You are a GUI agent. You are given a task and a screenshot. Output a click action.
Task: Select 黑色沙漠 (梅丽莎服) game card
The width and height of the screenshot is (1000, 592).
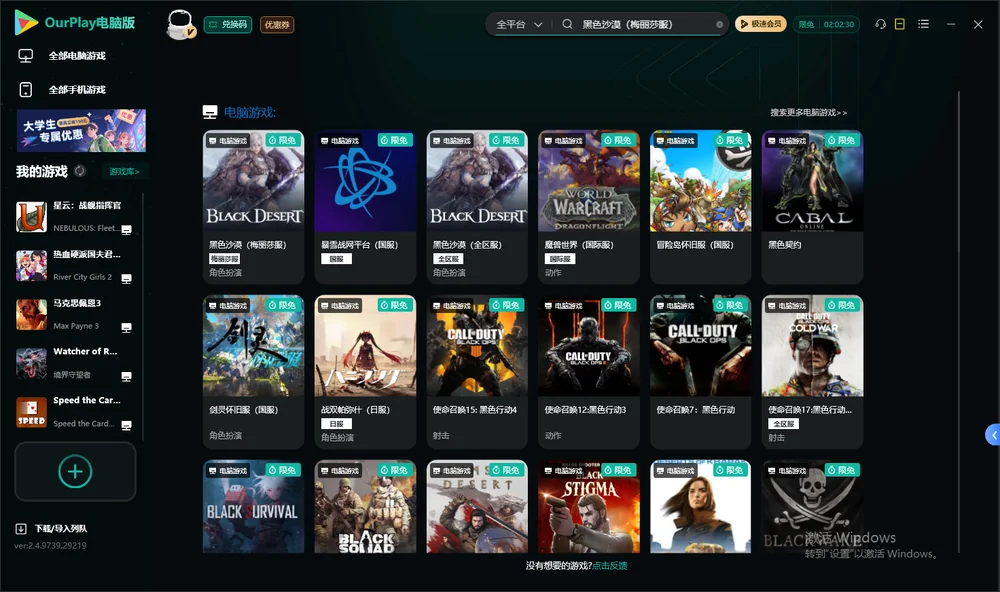[253, 207]
